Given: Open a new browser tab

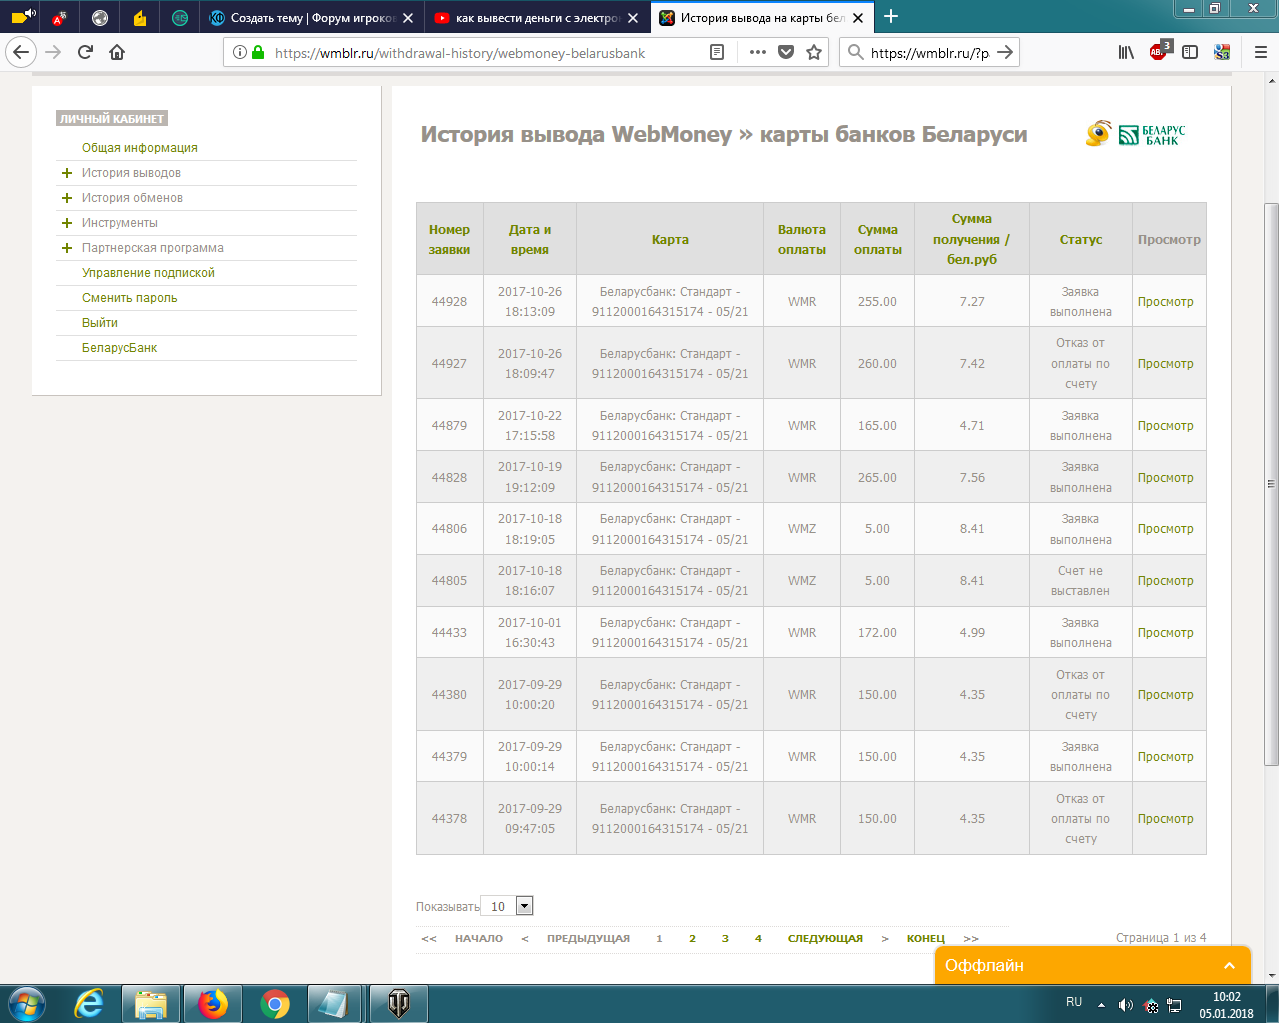Looking at the screenshot, I should pos(891,17).
